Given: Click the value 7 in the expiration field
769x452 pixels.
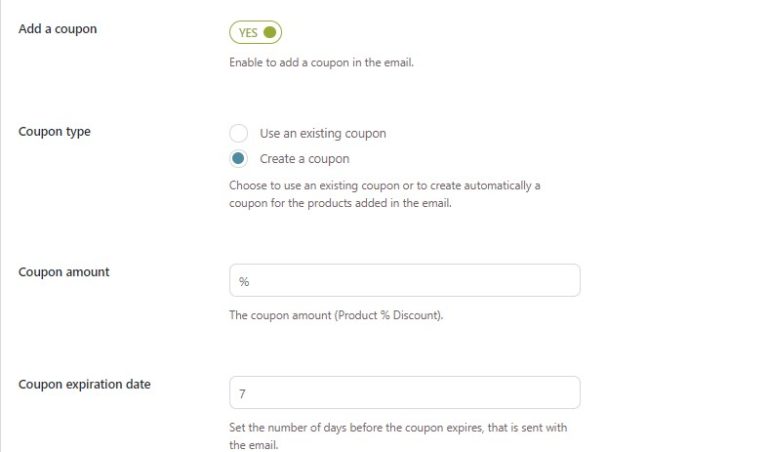Looking at the screenshot, I should click(242, 393).
